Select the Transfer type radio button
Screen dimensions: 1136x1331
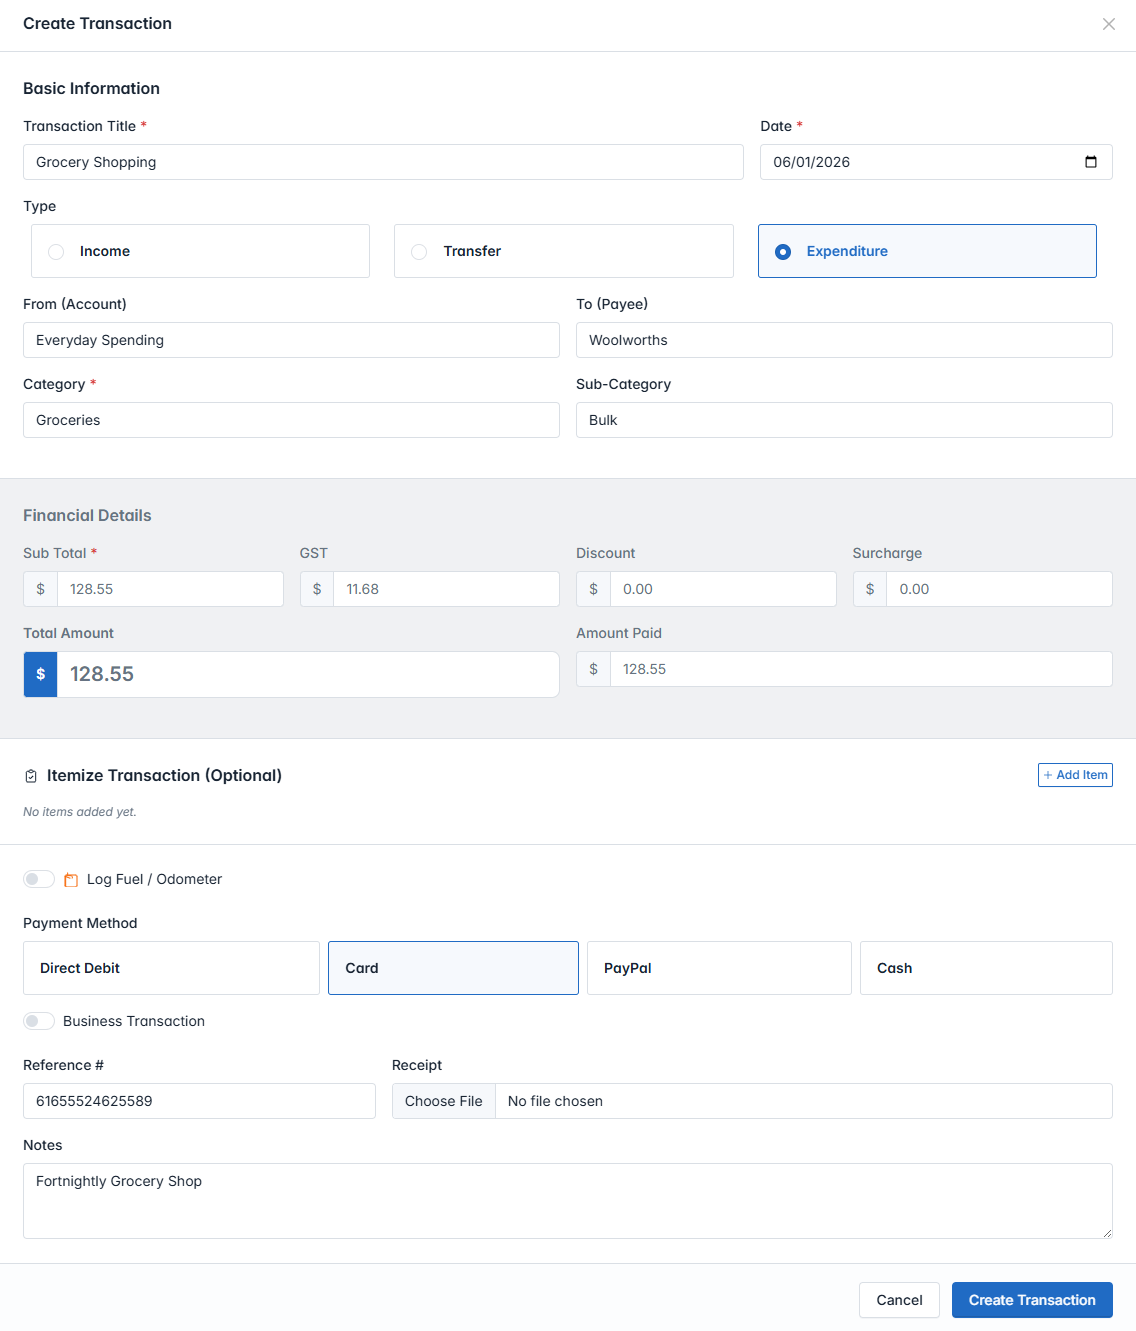tap(419, 252)
